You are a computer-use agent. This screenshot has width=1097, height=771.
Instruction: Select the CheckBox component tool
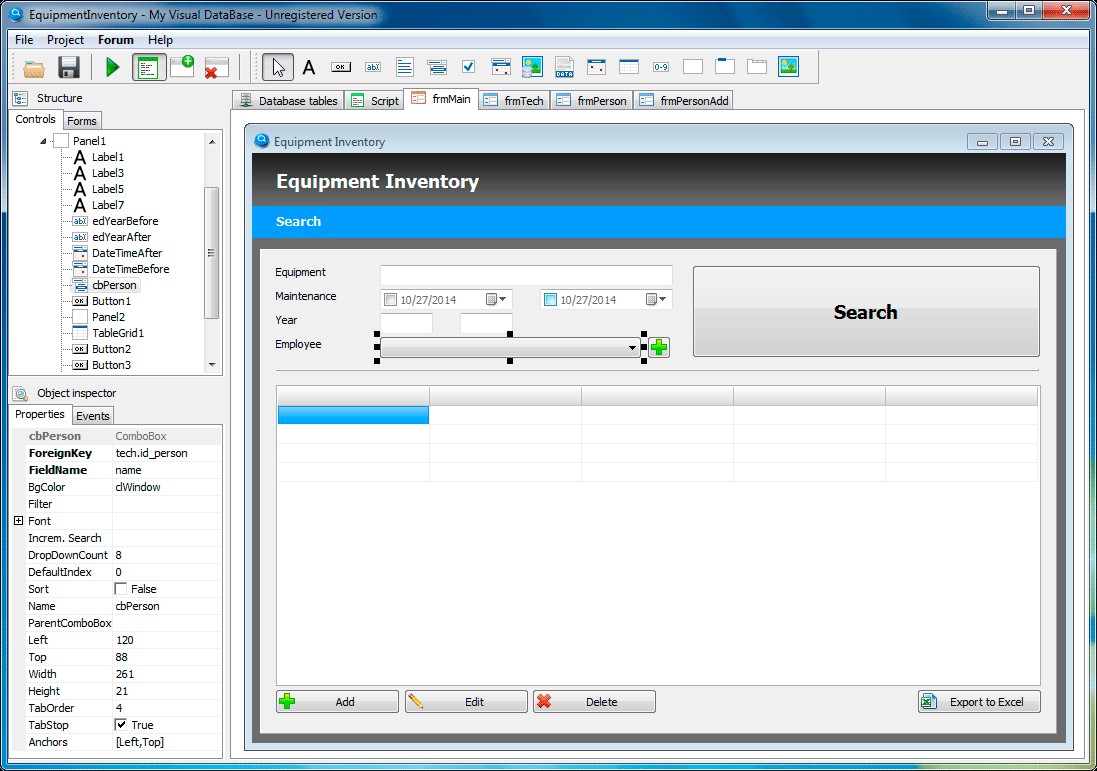(x=468, y=68)
